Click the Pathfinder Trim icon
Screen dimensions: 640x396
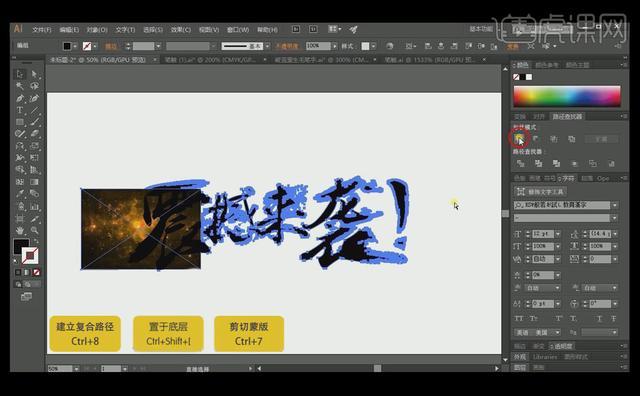[538, 164]
